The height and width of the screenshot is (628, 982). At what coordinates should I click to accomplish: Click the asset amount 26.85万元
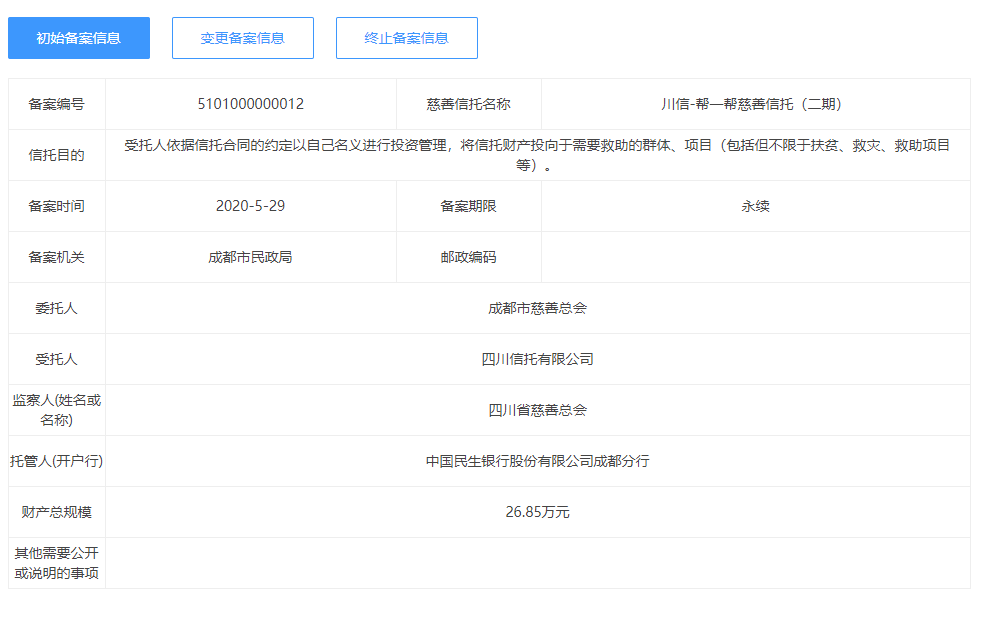pyautogui.click(x=537, y=512)
